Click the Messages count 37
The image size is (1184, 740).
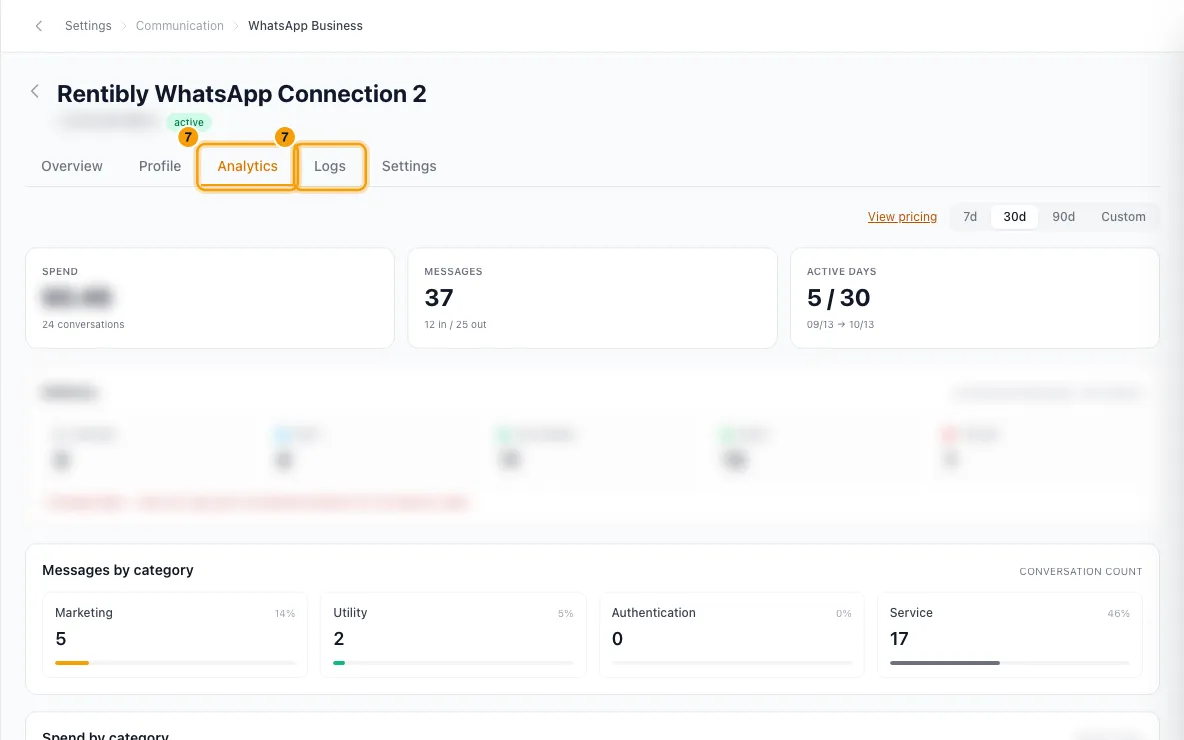pyautogui.click(x=439, y=298)
